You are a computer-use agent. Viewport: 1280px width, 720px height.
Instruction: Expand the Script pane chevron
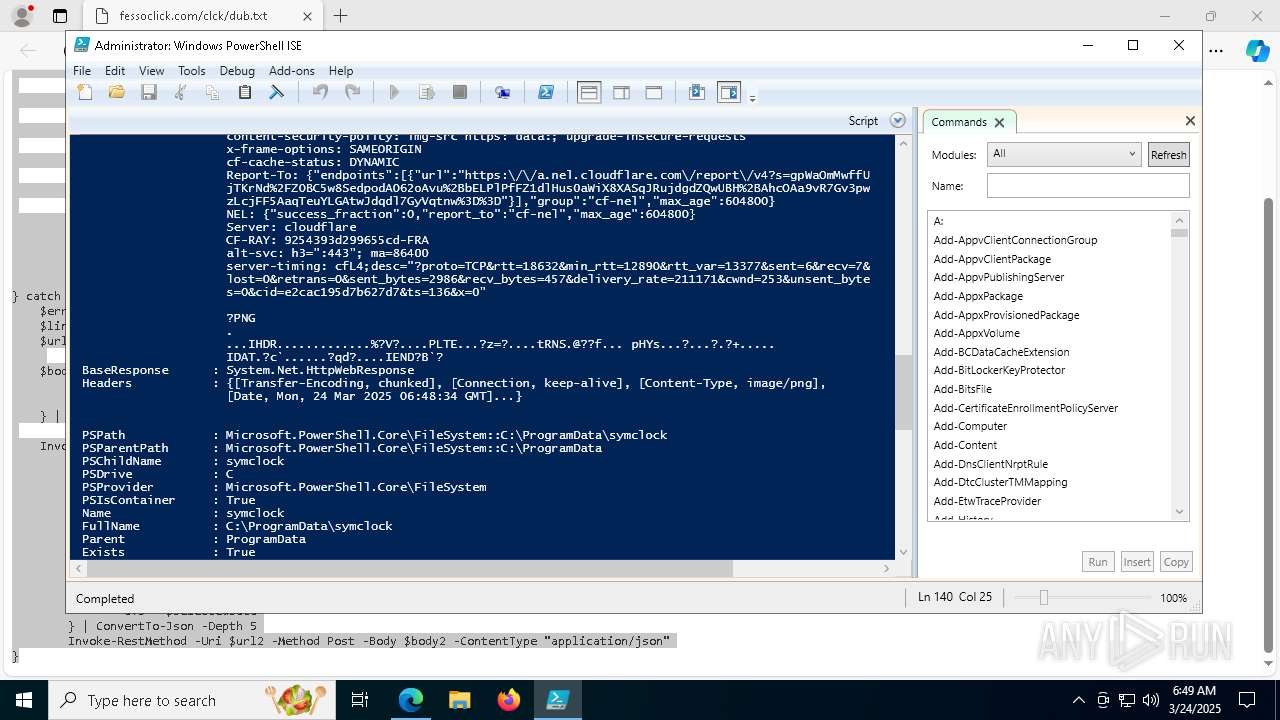pyautogui.click(x=898, y=120)
